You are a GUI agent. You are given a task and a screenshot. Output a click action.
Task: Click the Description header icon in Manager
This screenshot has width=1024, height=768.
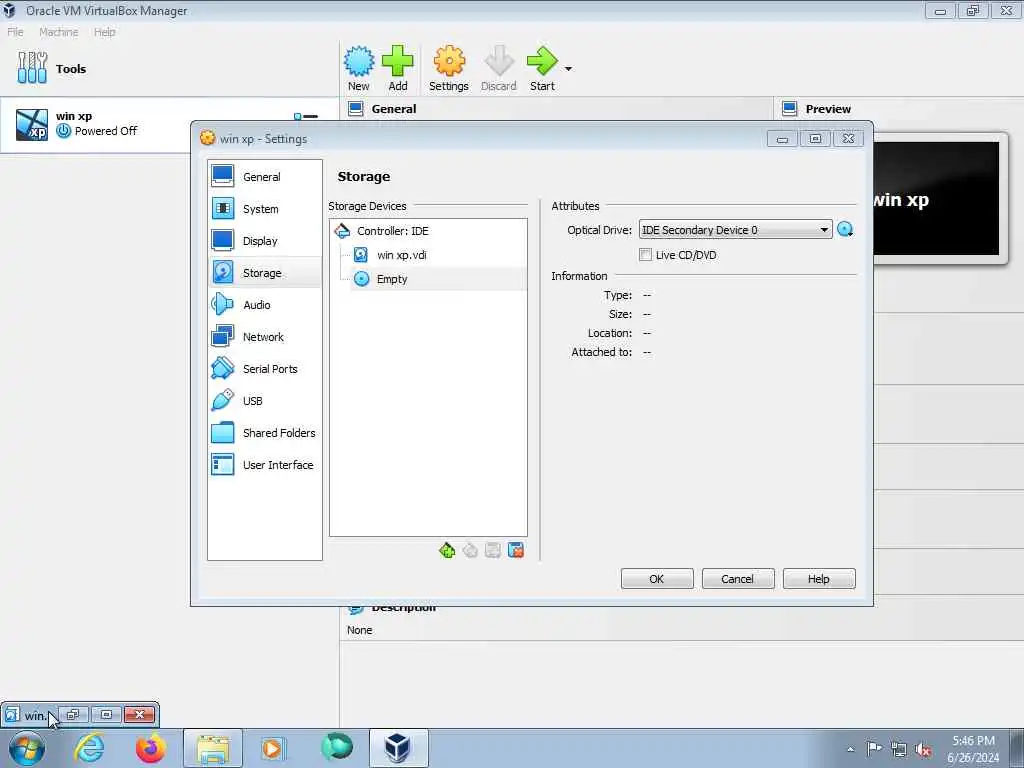coord(356,610)
